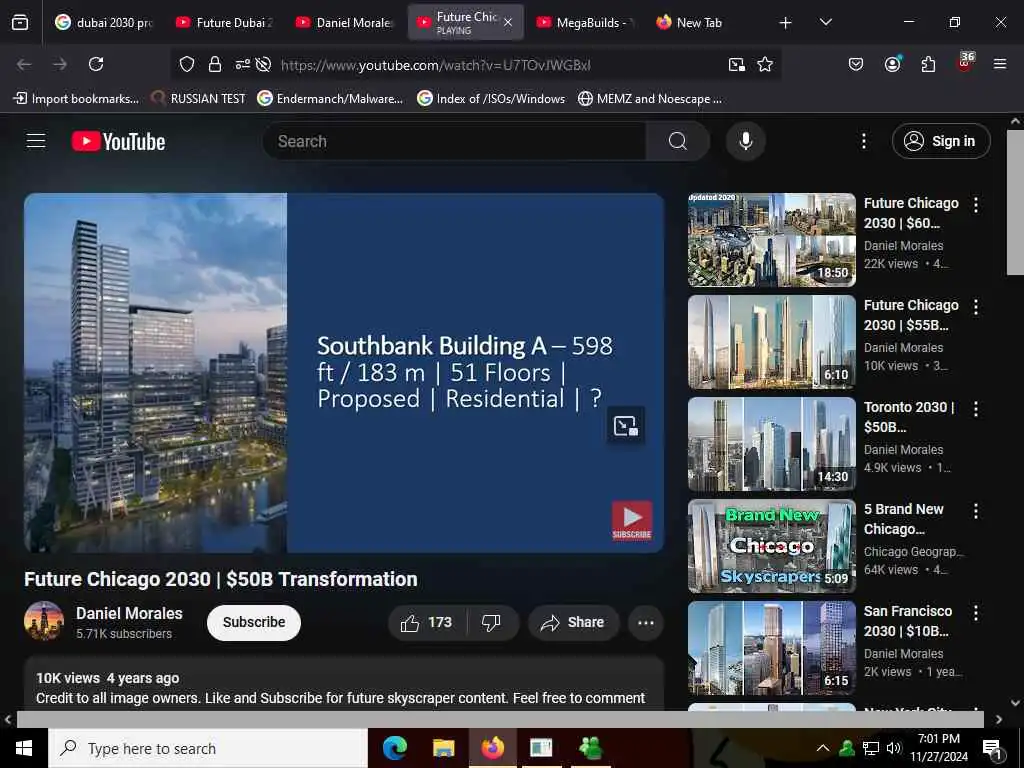The width and height of the screenshot is (1024, 768).
Task: Switch to MegaBuilds tab
Action: pos(585,22)
